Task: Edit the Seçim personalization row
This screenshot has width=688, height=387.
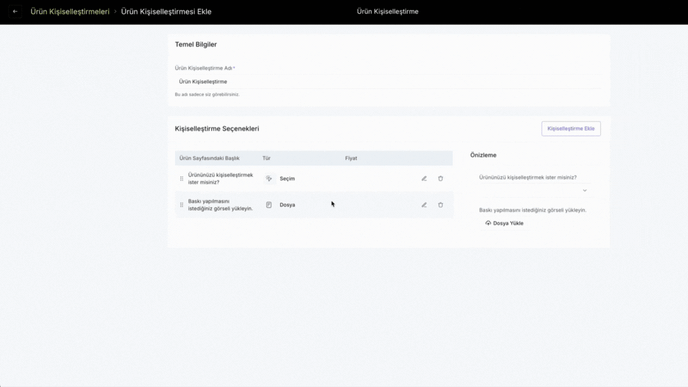Action: (x=424, y=179)
